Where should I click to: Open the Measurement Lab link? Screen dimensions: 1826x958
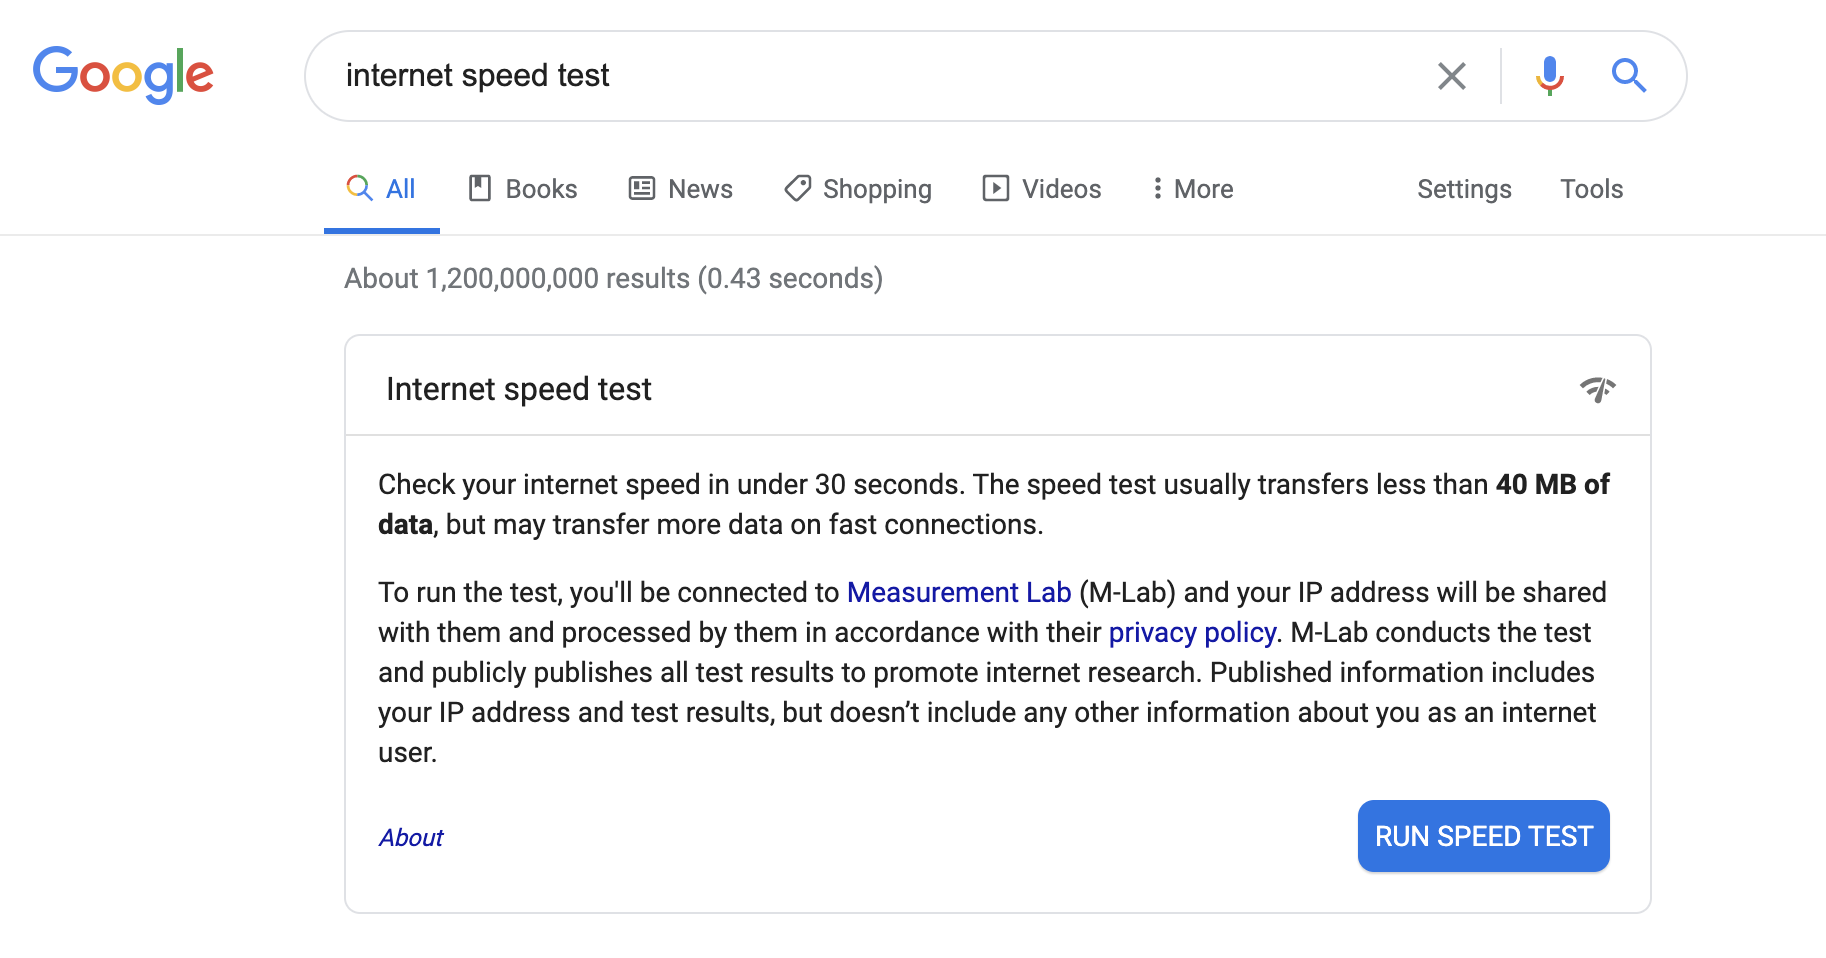coord(958,592)
